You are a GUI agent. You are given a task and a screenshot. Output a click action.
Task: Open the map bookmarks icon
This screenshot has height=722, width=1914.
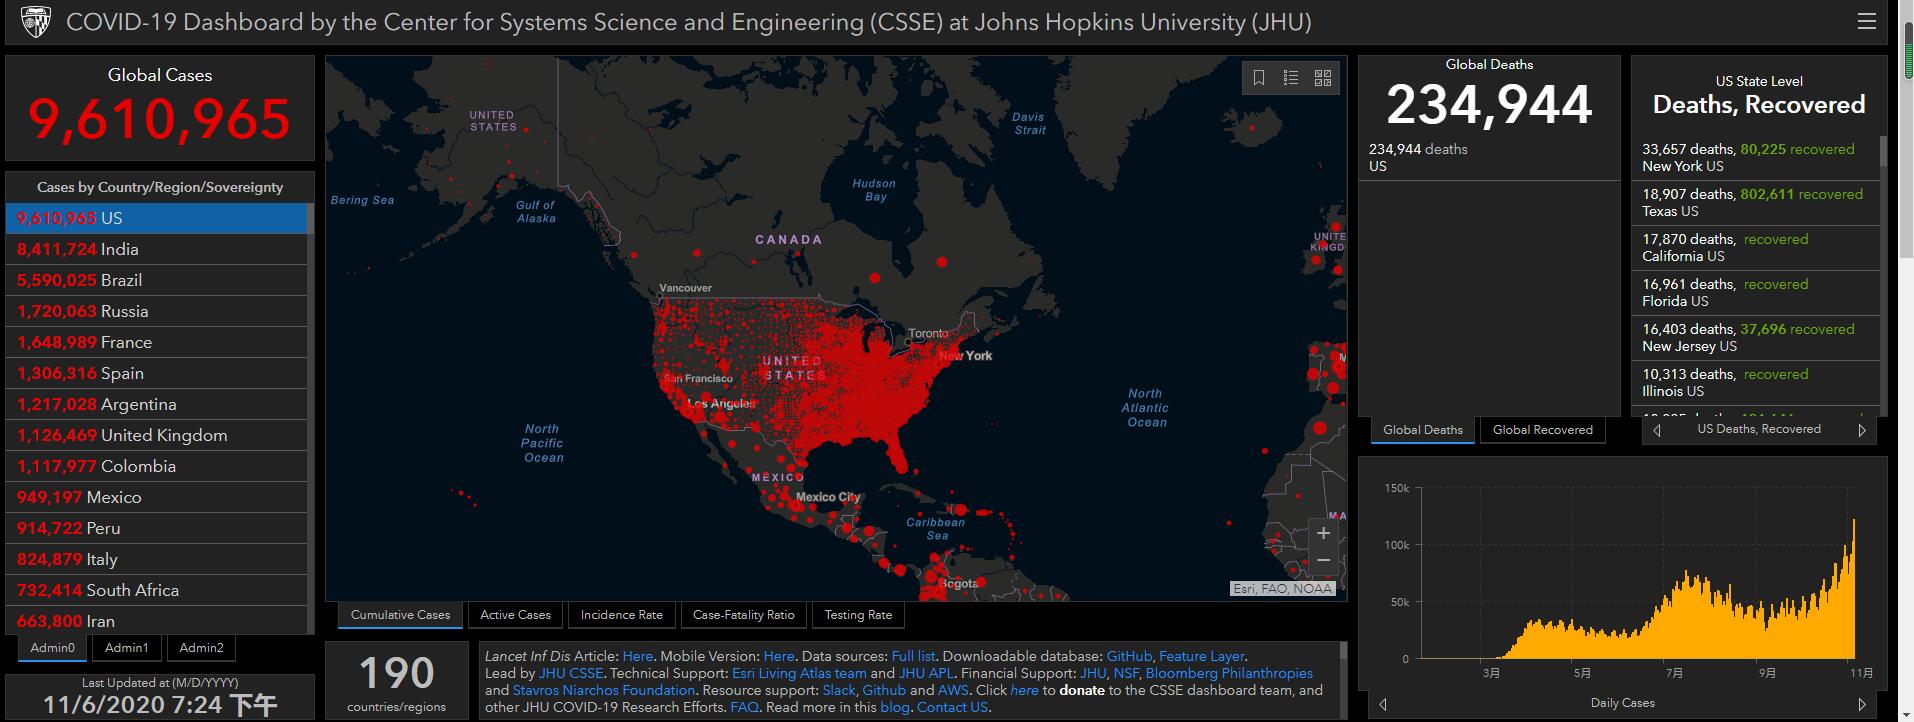pos(1259,78)
